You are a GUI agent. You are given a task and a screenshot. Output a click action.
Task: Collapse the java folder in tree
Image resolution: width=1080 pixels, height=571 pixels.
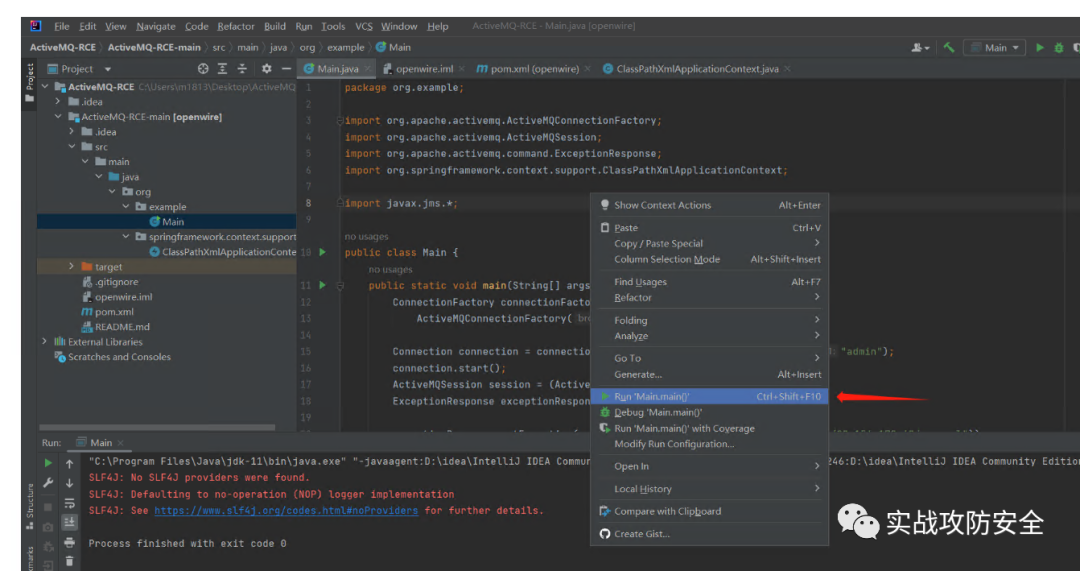tap(99, 177)
